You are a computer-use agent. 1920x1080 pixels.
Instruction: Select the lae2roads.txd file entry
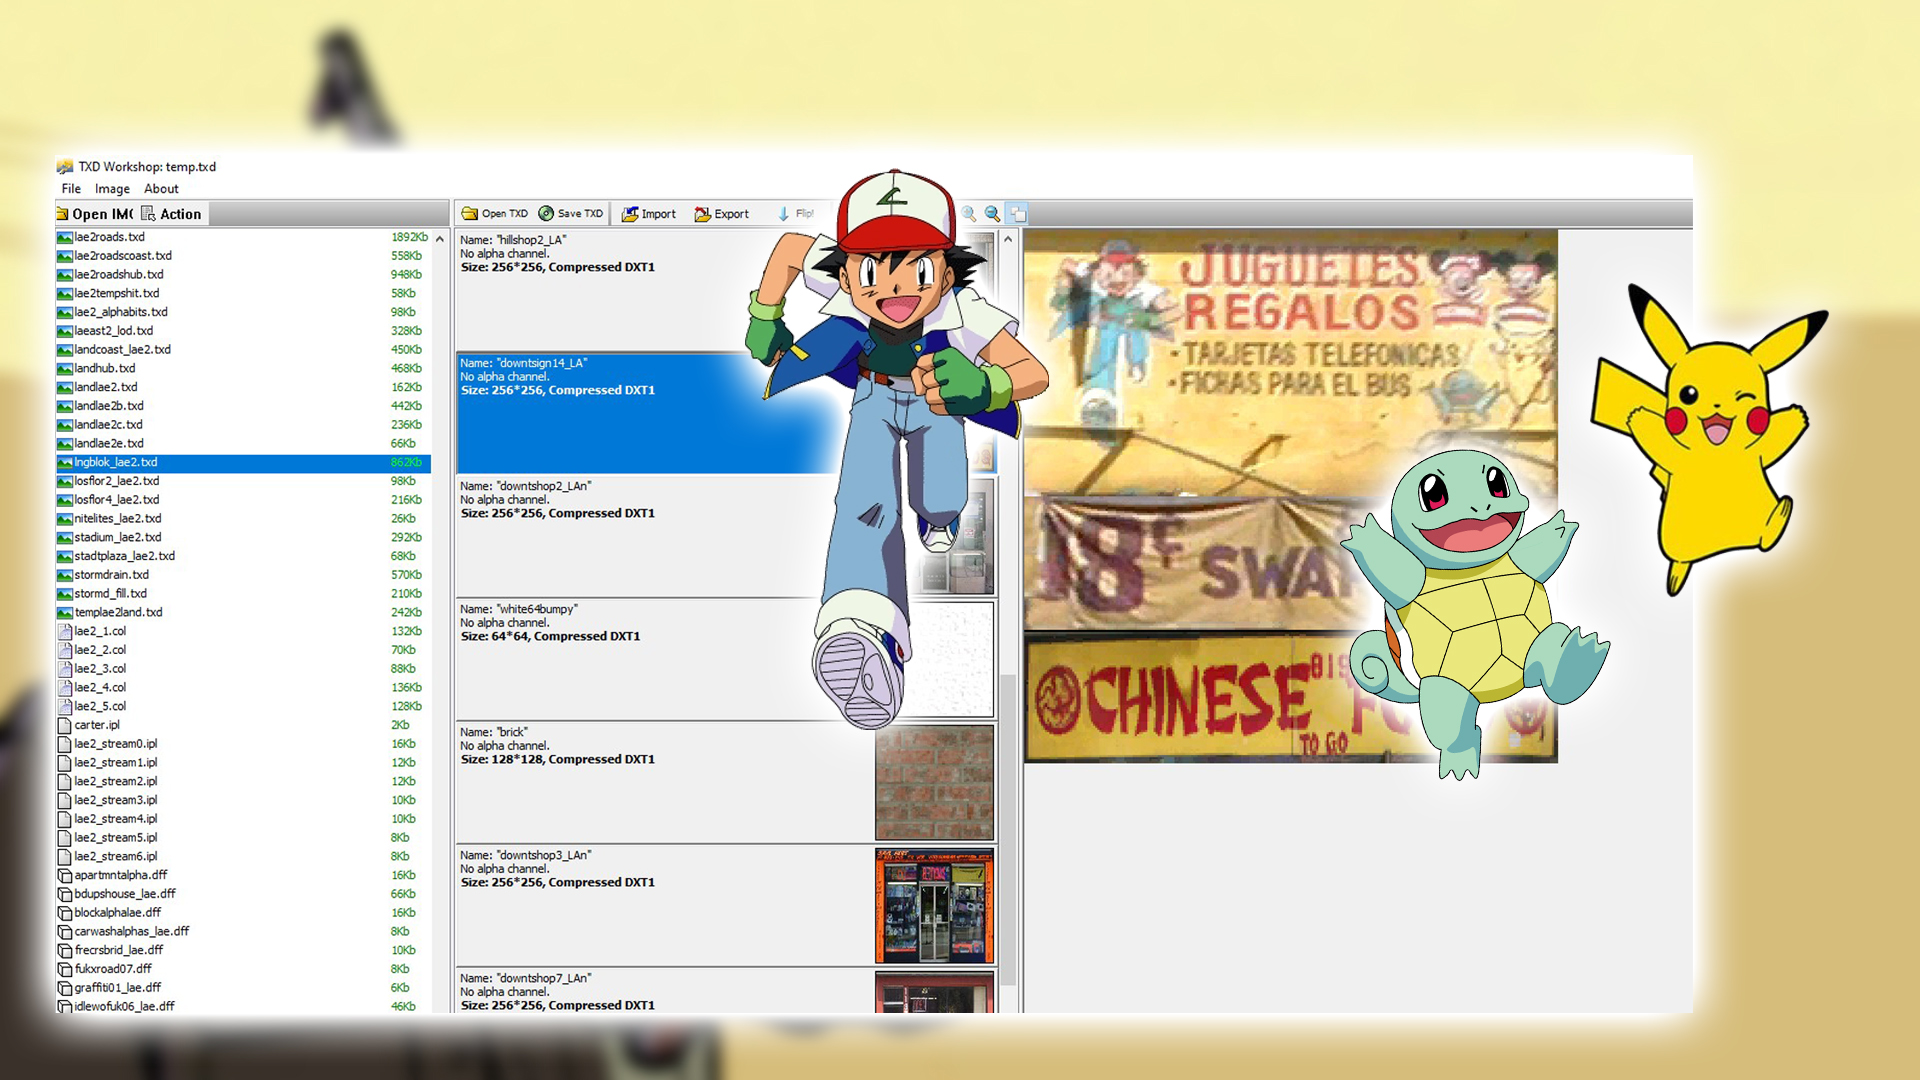110,237
